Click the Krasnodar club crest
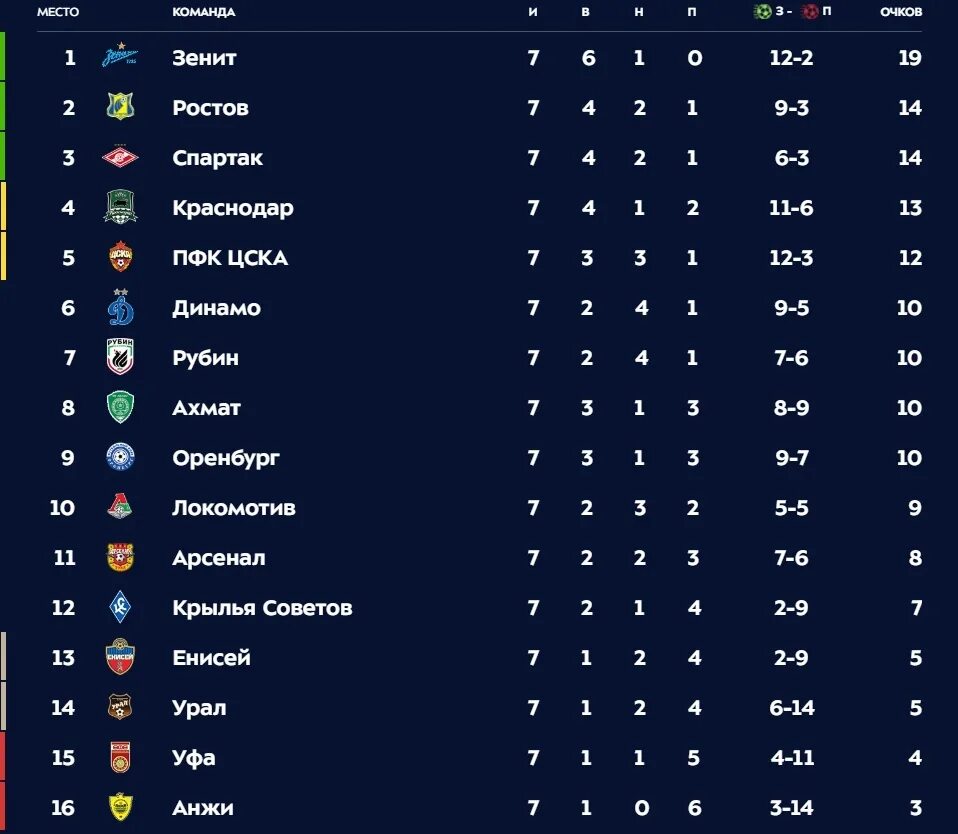 click(x=120, y=208)
